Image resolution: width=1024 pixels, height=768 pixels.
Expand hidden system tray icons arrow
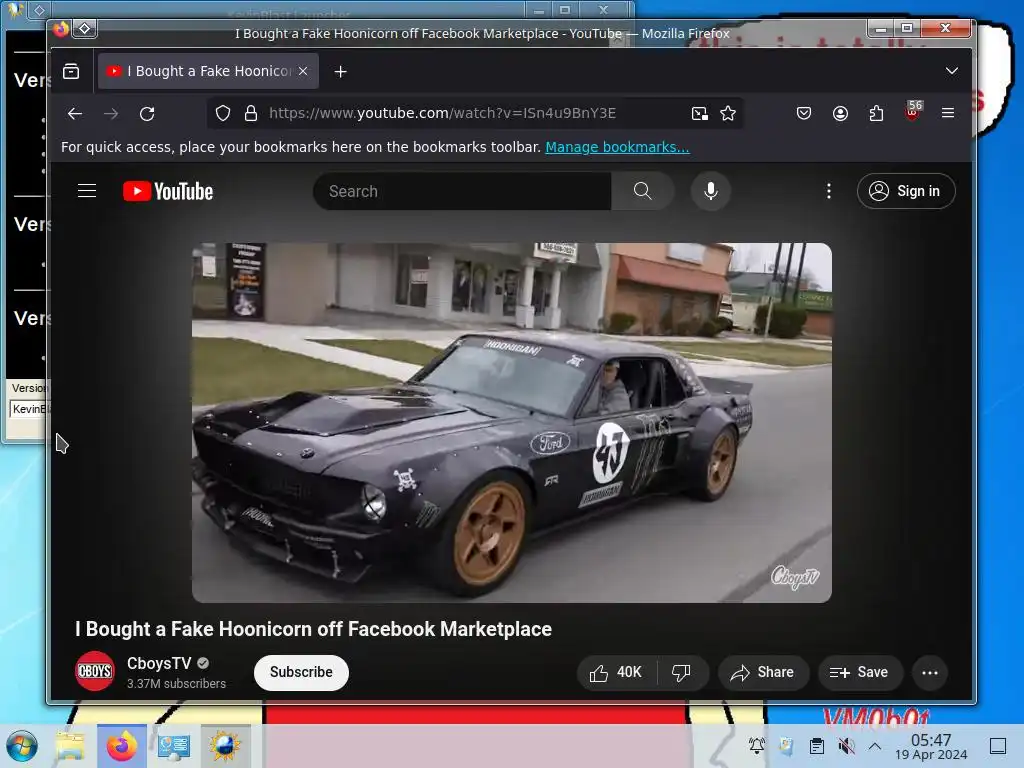click(x=875, y=746)
